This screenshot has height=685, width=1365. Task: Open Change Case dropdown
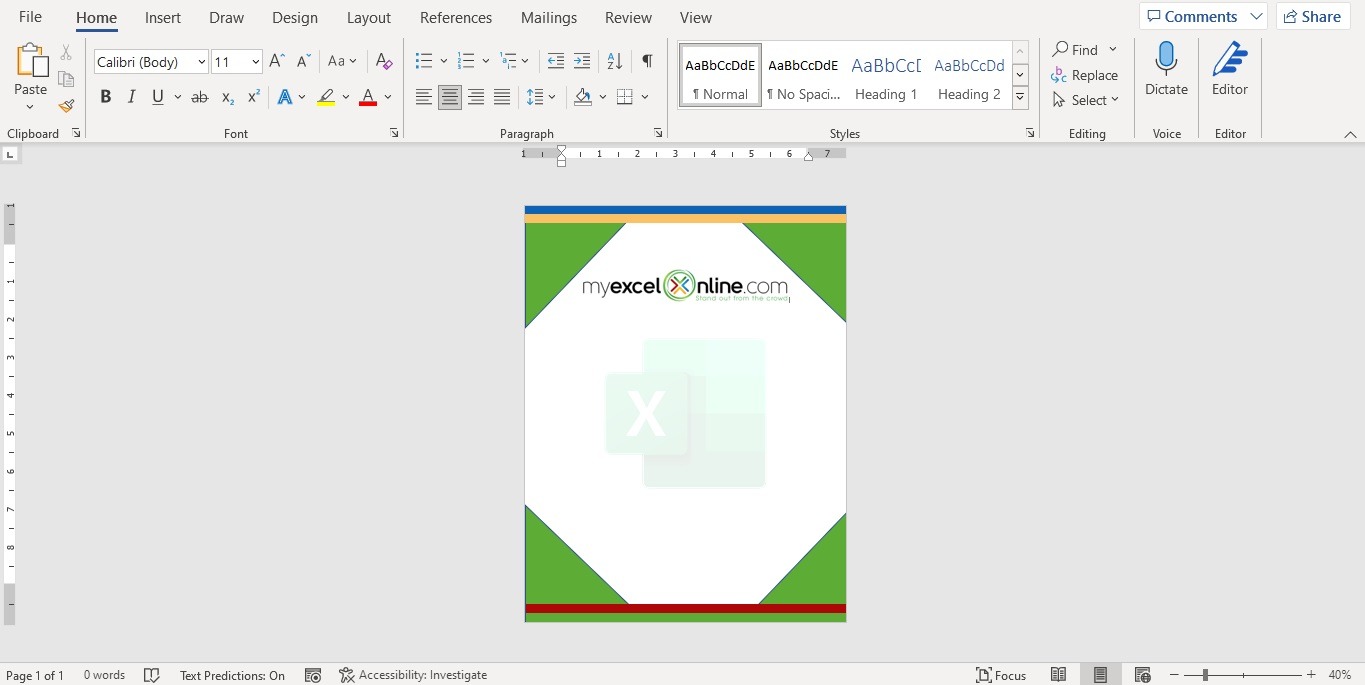click(x=342, y=62)
